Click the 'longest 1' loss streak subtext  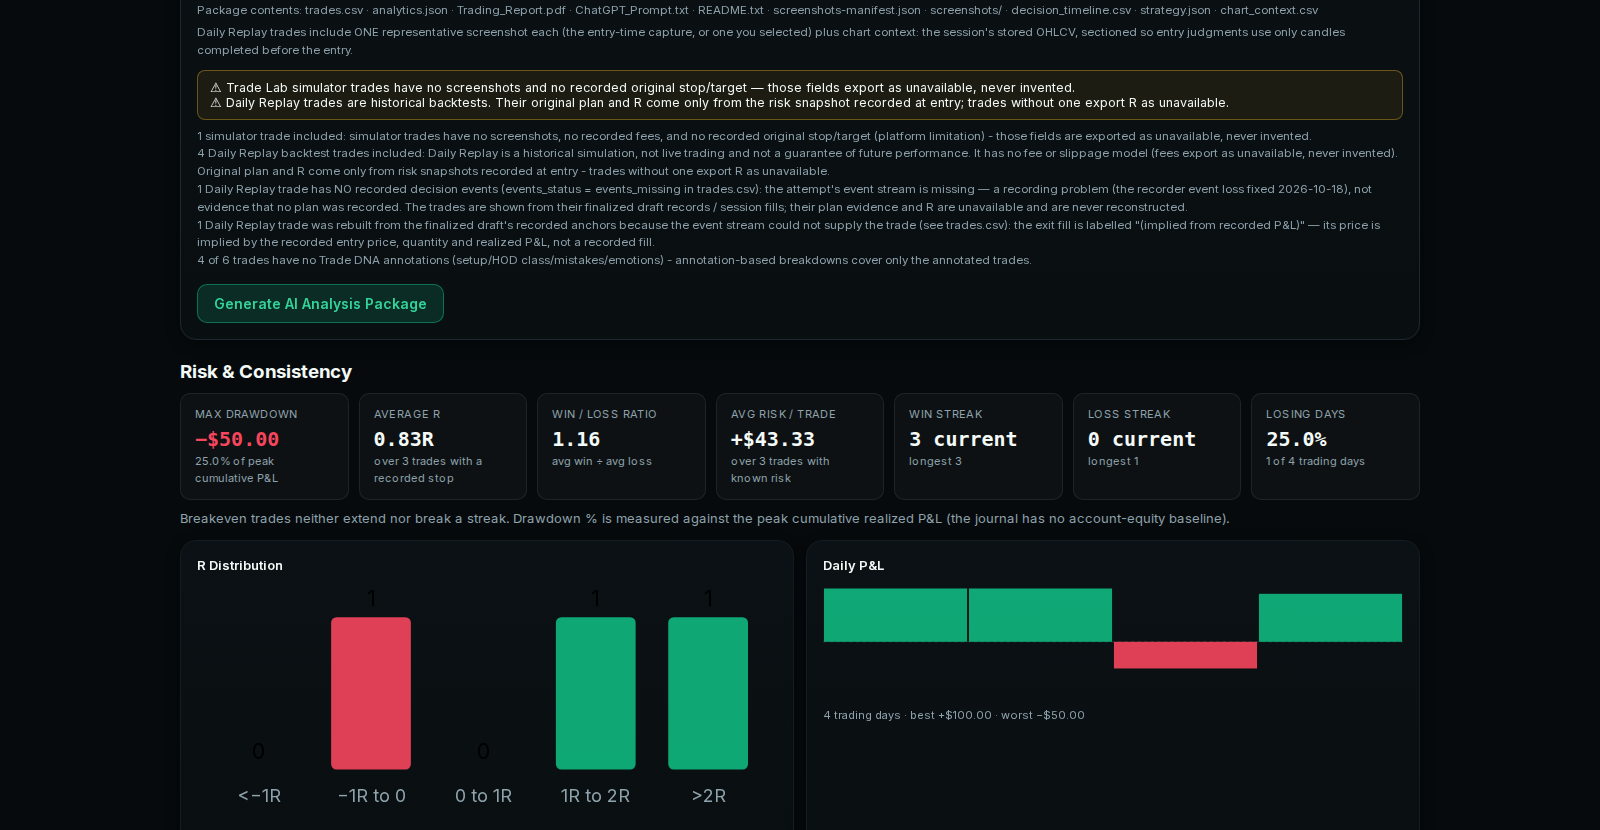click(x=1113, y=461)
